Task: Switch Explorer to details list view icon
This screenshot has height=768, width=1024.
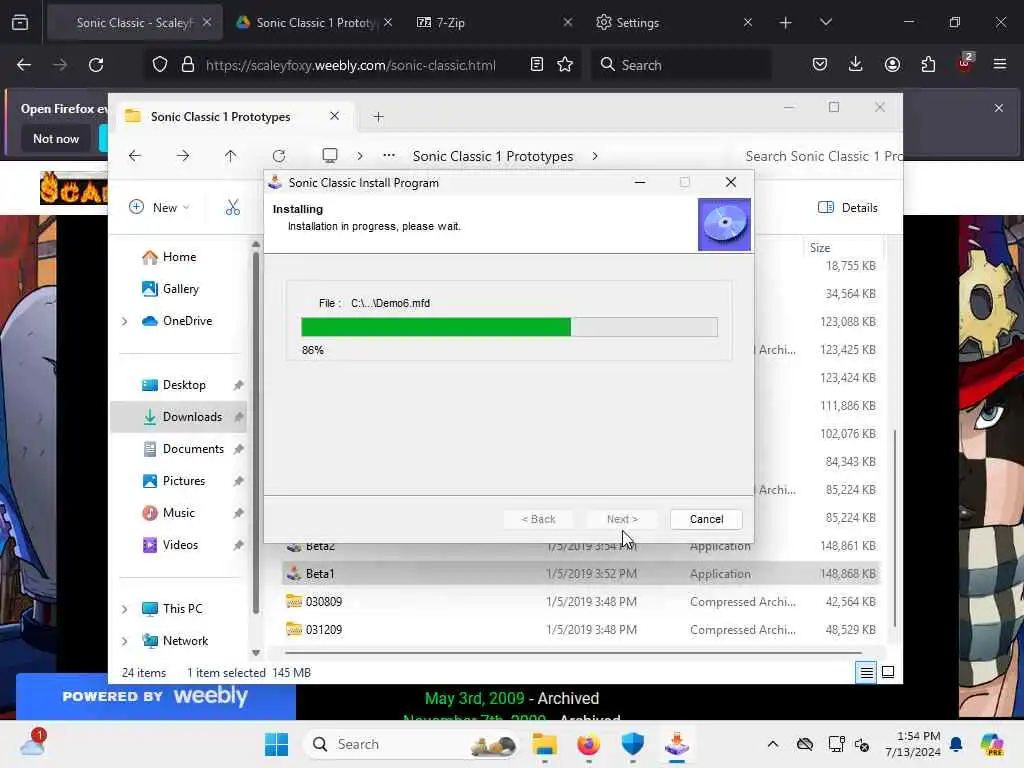Action: click(x=867, y=672)
